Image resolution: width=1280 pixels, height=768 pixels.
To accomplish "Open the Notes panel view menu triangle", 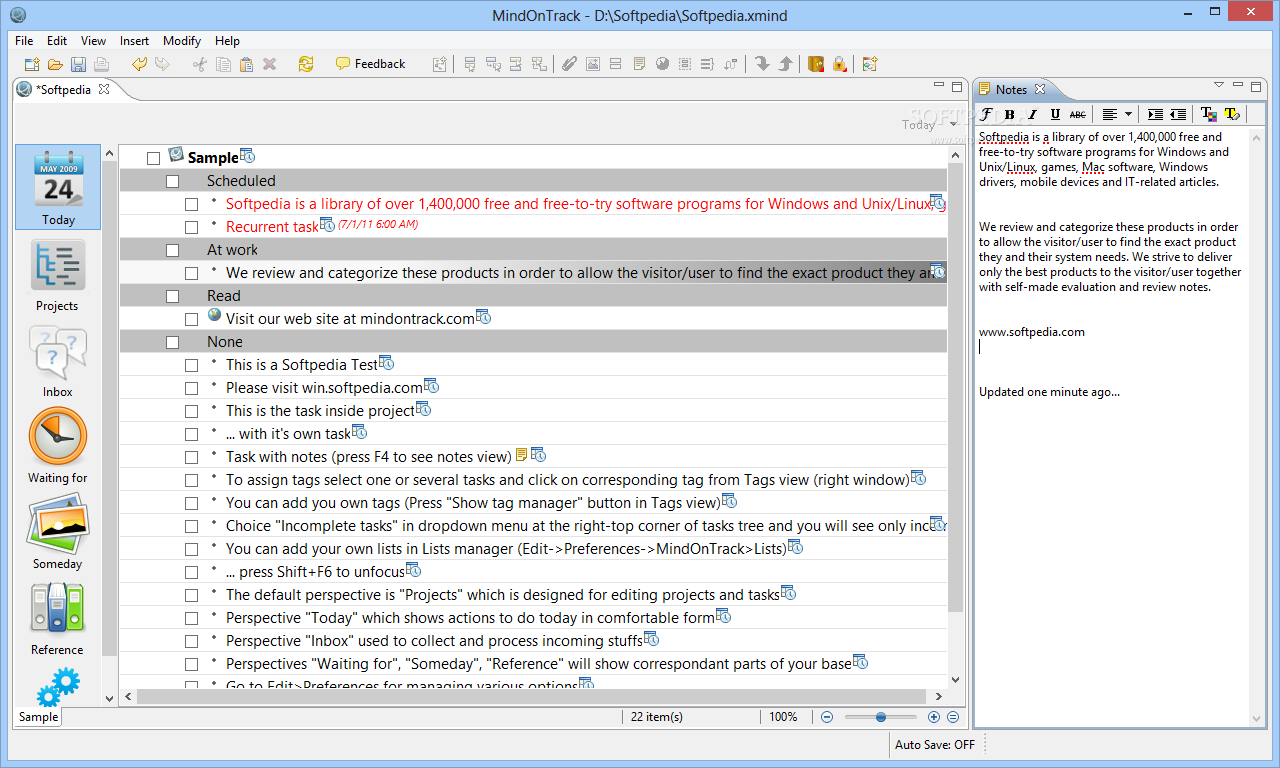I will coord(1218,87).
